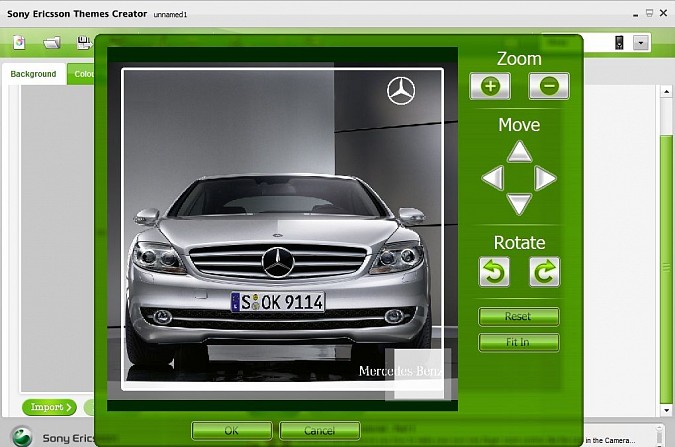Cancel the image adjustment dialog
Image resolution: width=675 pixels, height=447 pixels.
click(319, 431)
